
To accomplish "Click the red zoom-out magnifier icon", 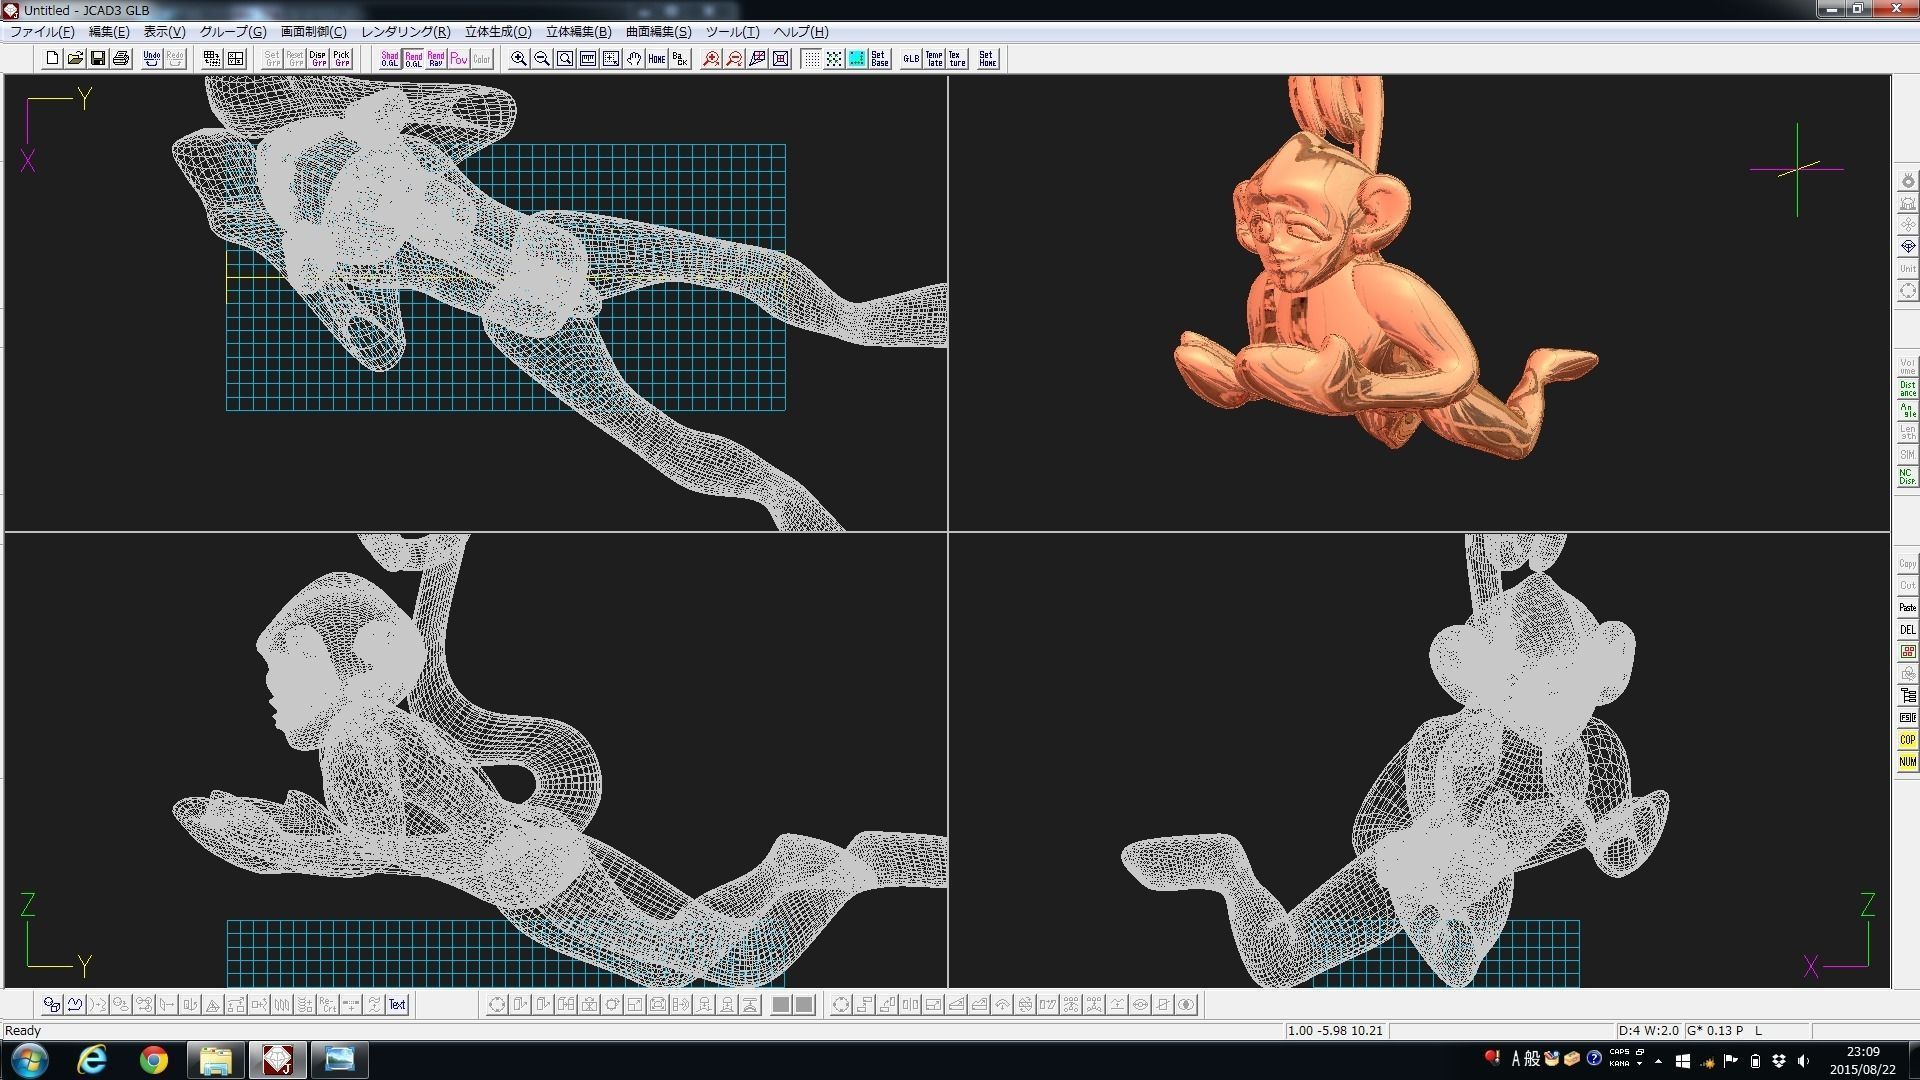I will click(x=735, y=59).
